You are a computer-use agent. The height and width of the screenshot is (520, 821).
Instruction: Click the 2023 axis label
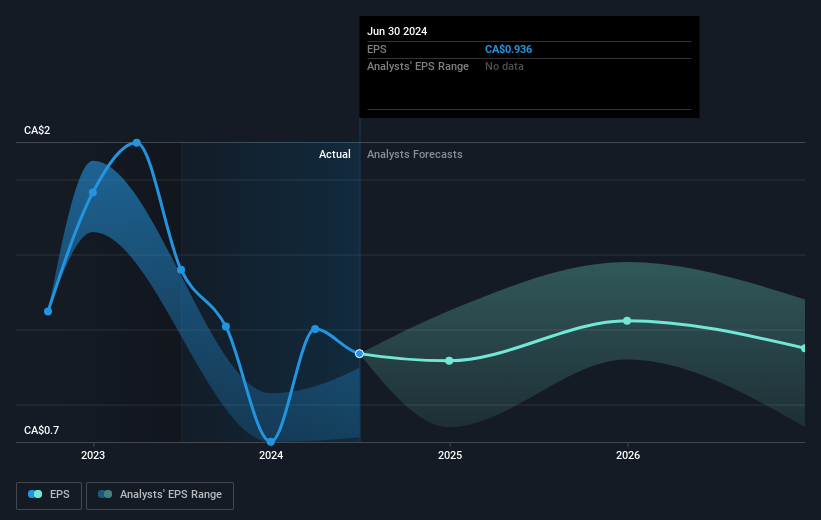[93, 456]
